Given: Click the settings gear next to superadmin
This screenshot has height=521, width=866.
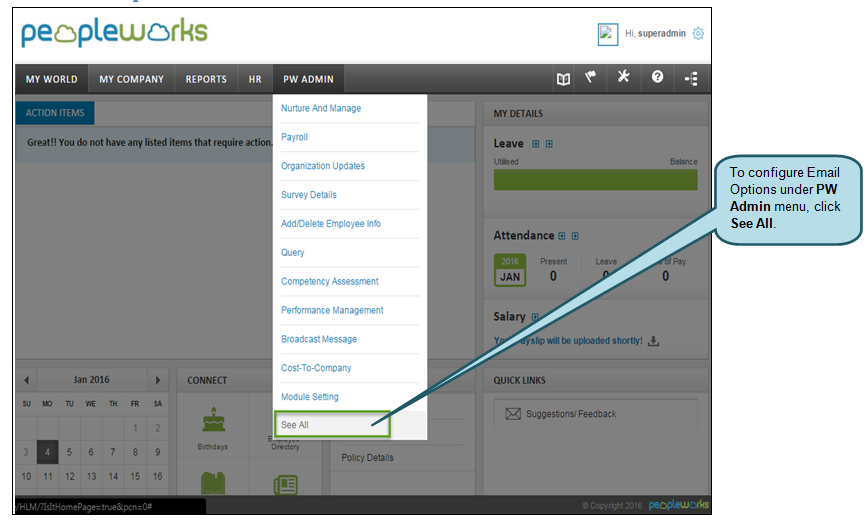Looking at the screenshot, I should (x=698, y=34).
